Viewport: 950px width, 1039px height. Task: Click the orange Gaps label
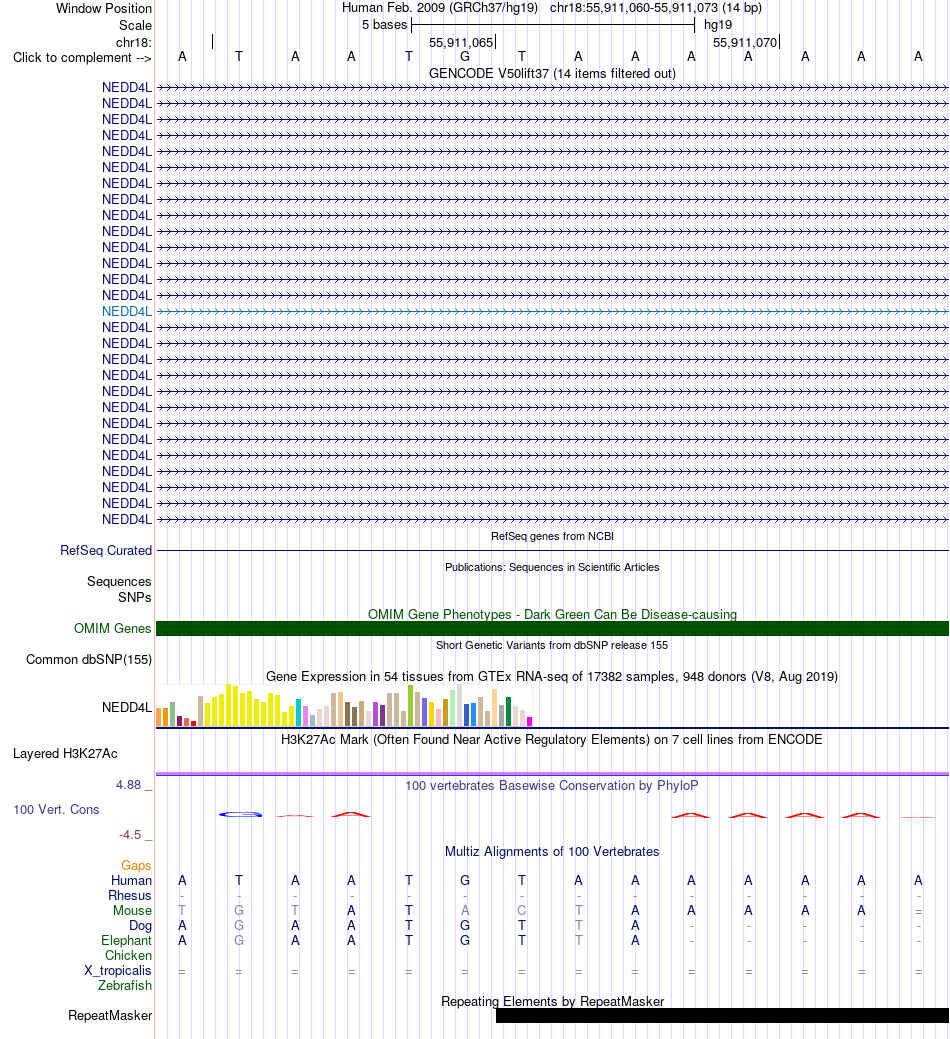click(136, 865)
